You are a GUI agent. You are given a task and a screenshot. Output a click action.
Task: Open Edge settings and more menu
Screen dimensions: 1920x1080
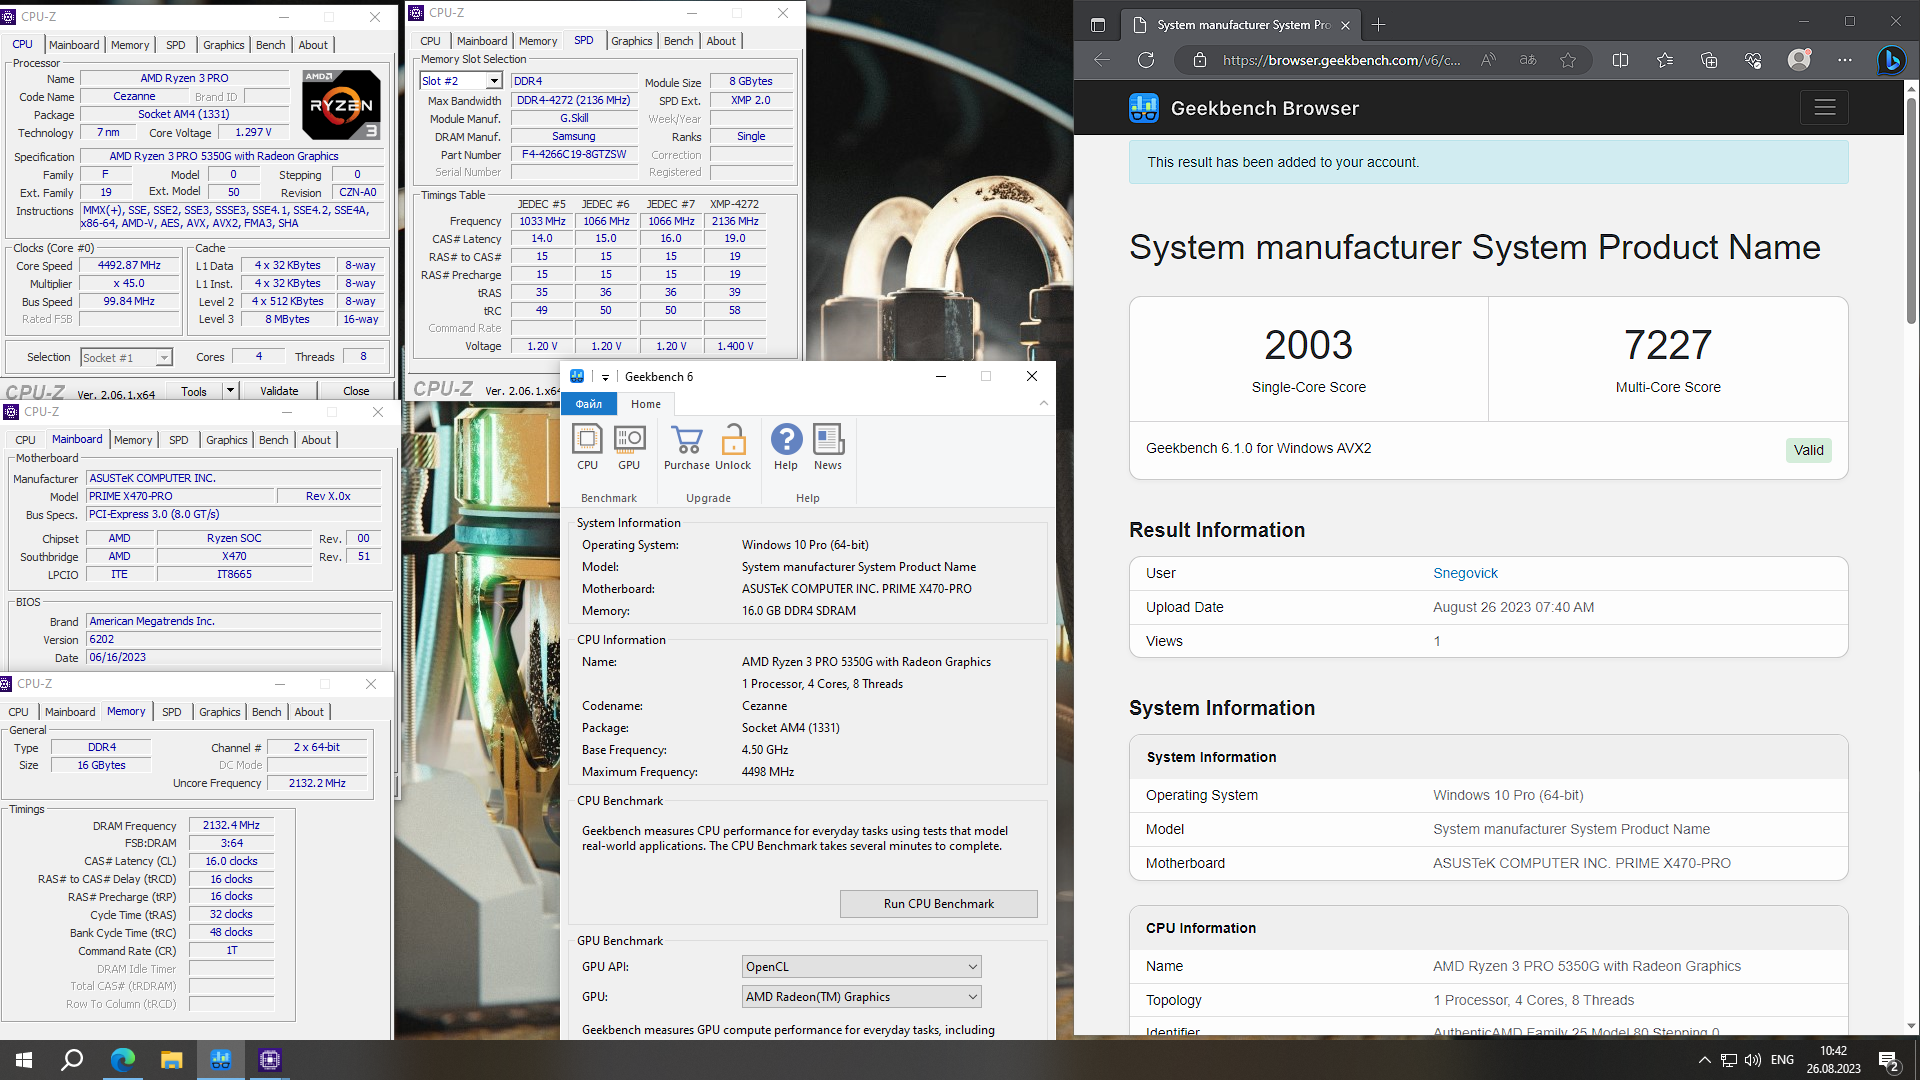click(1845, 60)
